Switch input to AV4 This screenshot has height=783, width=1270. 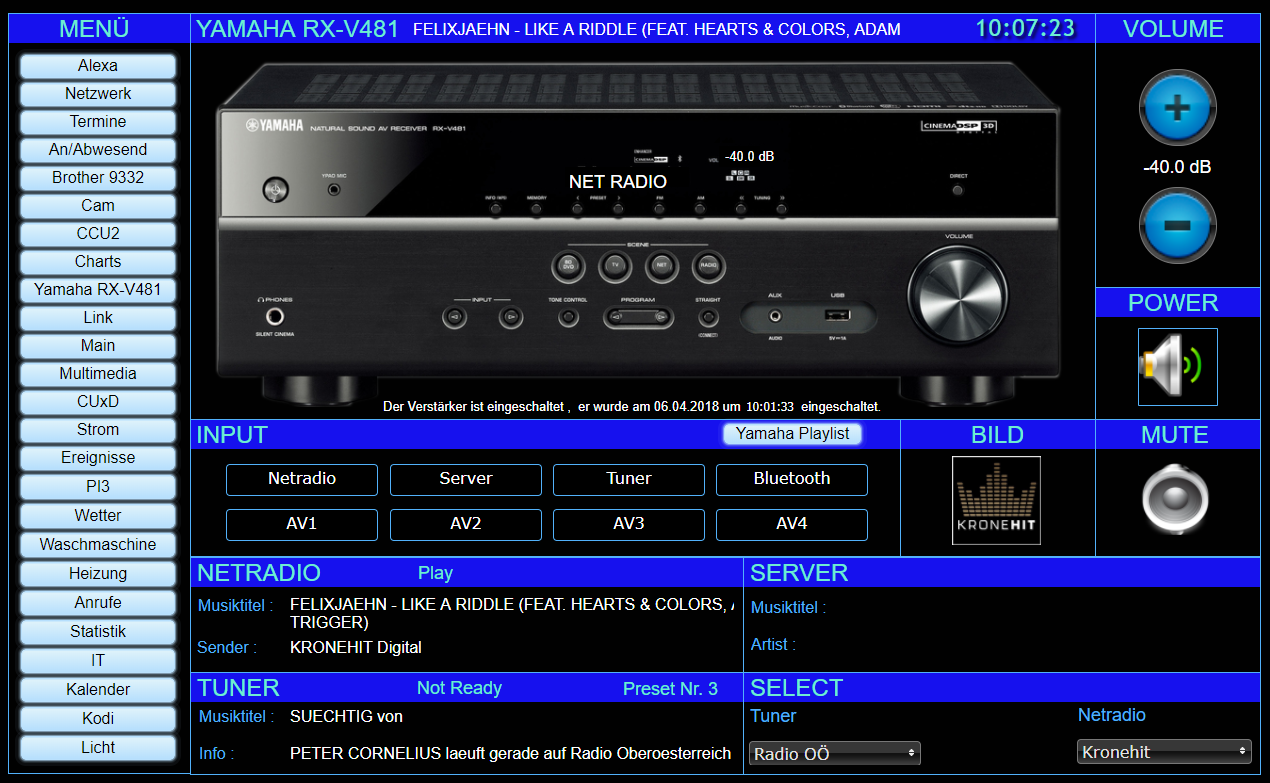coord(792,524)
